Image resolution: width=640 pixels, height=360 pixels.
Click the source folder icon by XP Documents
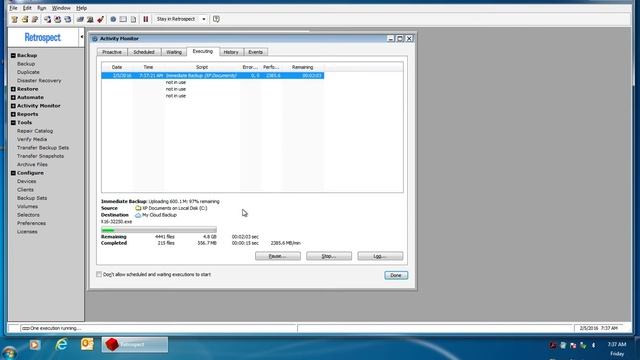coord(138,208)
